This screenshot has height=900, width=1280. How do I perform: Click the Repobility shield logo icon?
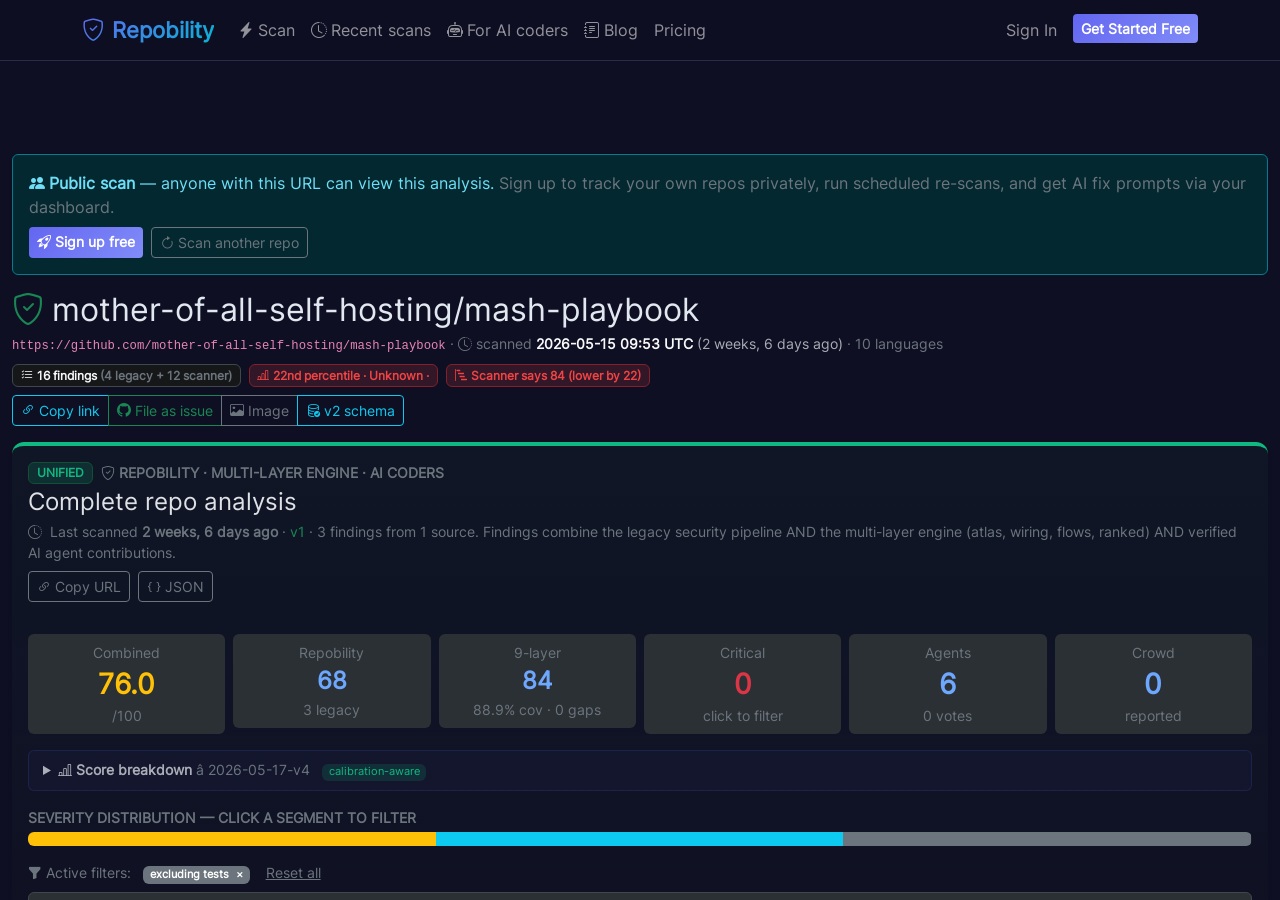point(93,30)
